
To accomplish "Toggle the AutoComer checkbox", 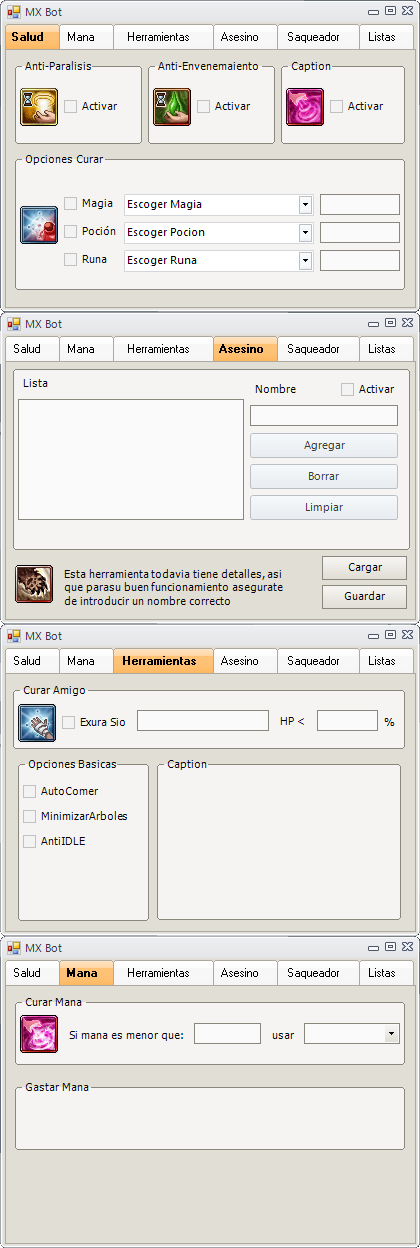I will (30, 791).
